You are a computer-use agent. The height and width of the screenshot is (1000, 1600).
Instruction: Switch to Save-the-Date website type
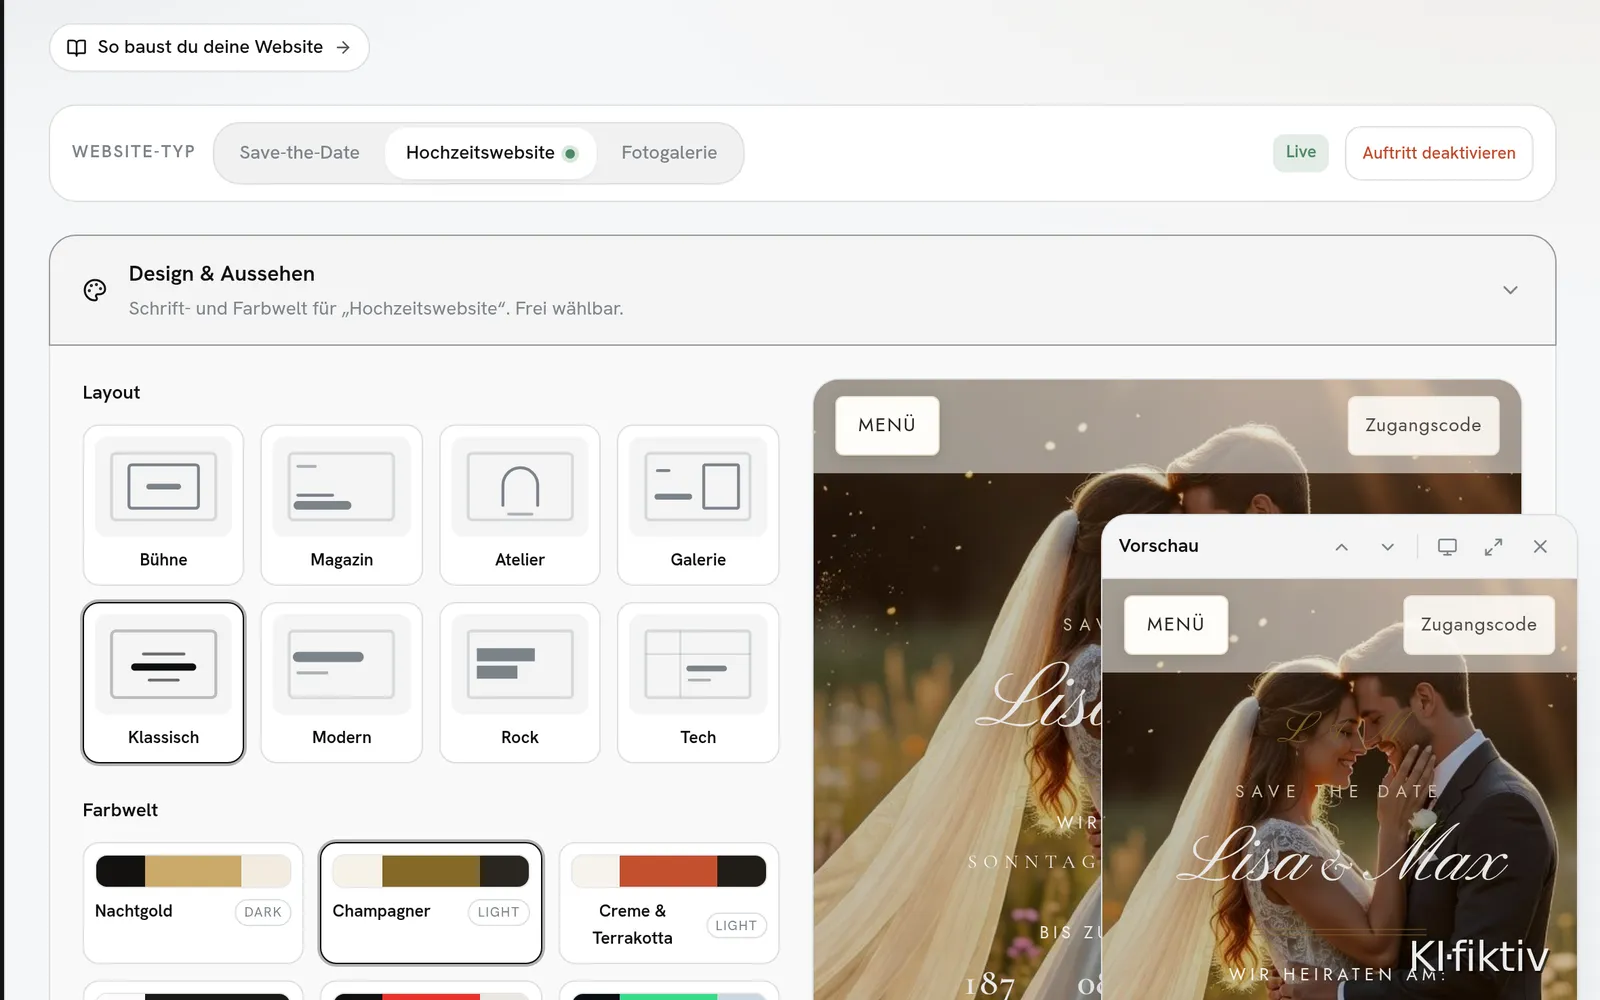point(300,153)
